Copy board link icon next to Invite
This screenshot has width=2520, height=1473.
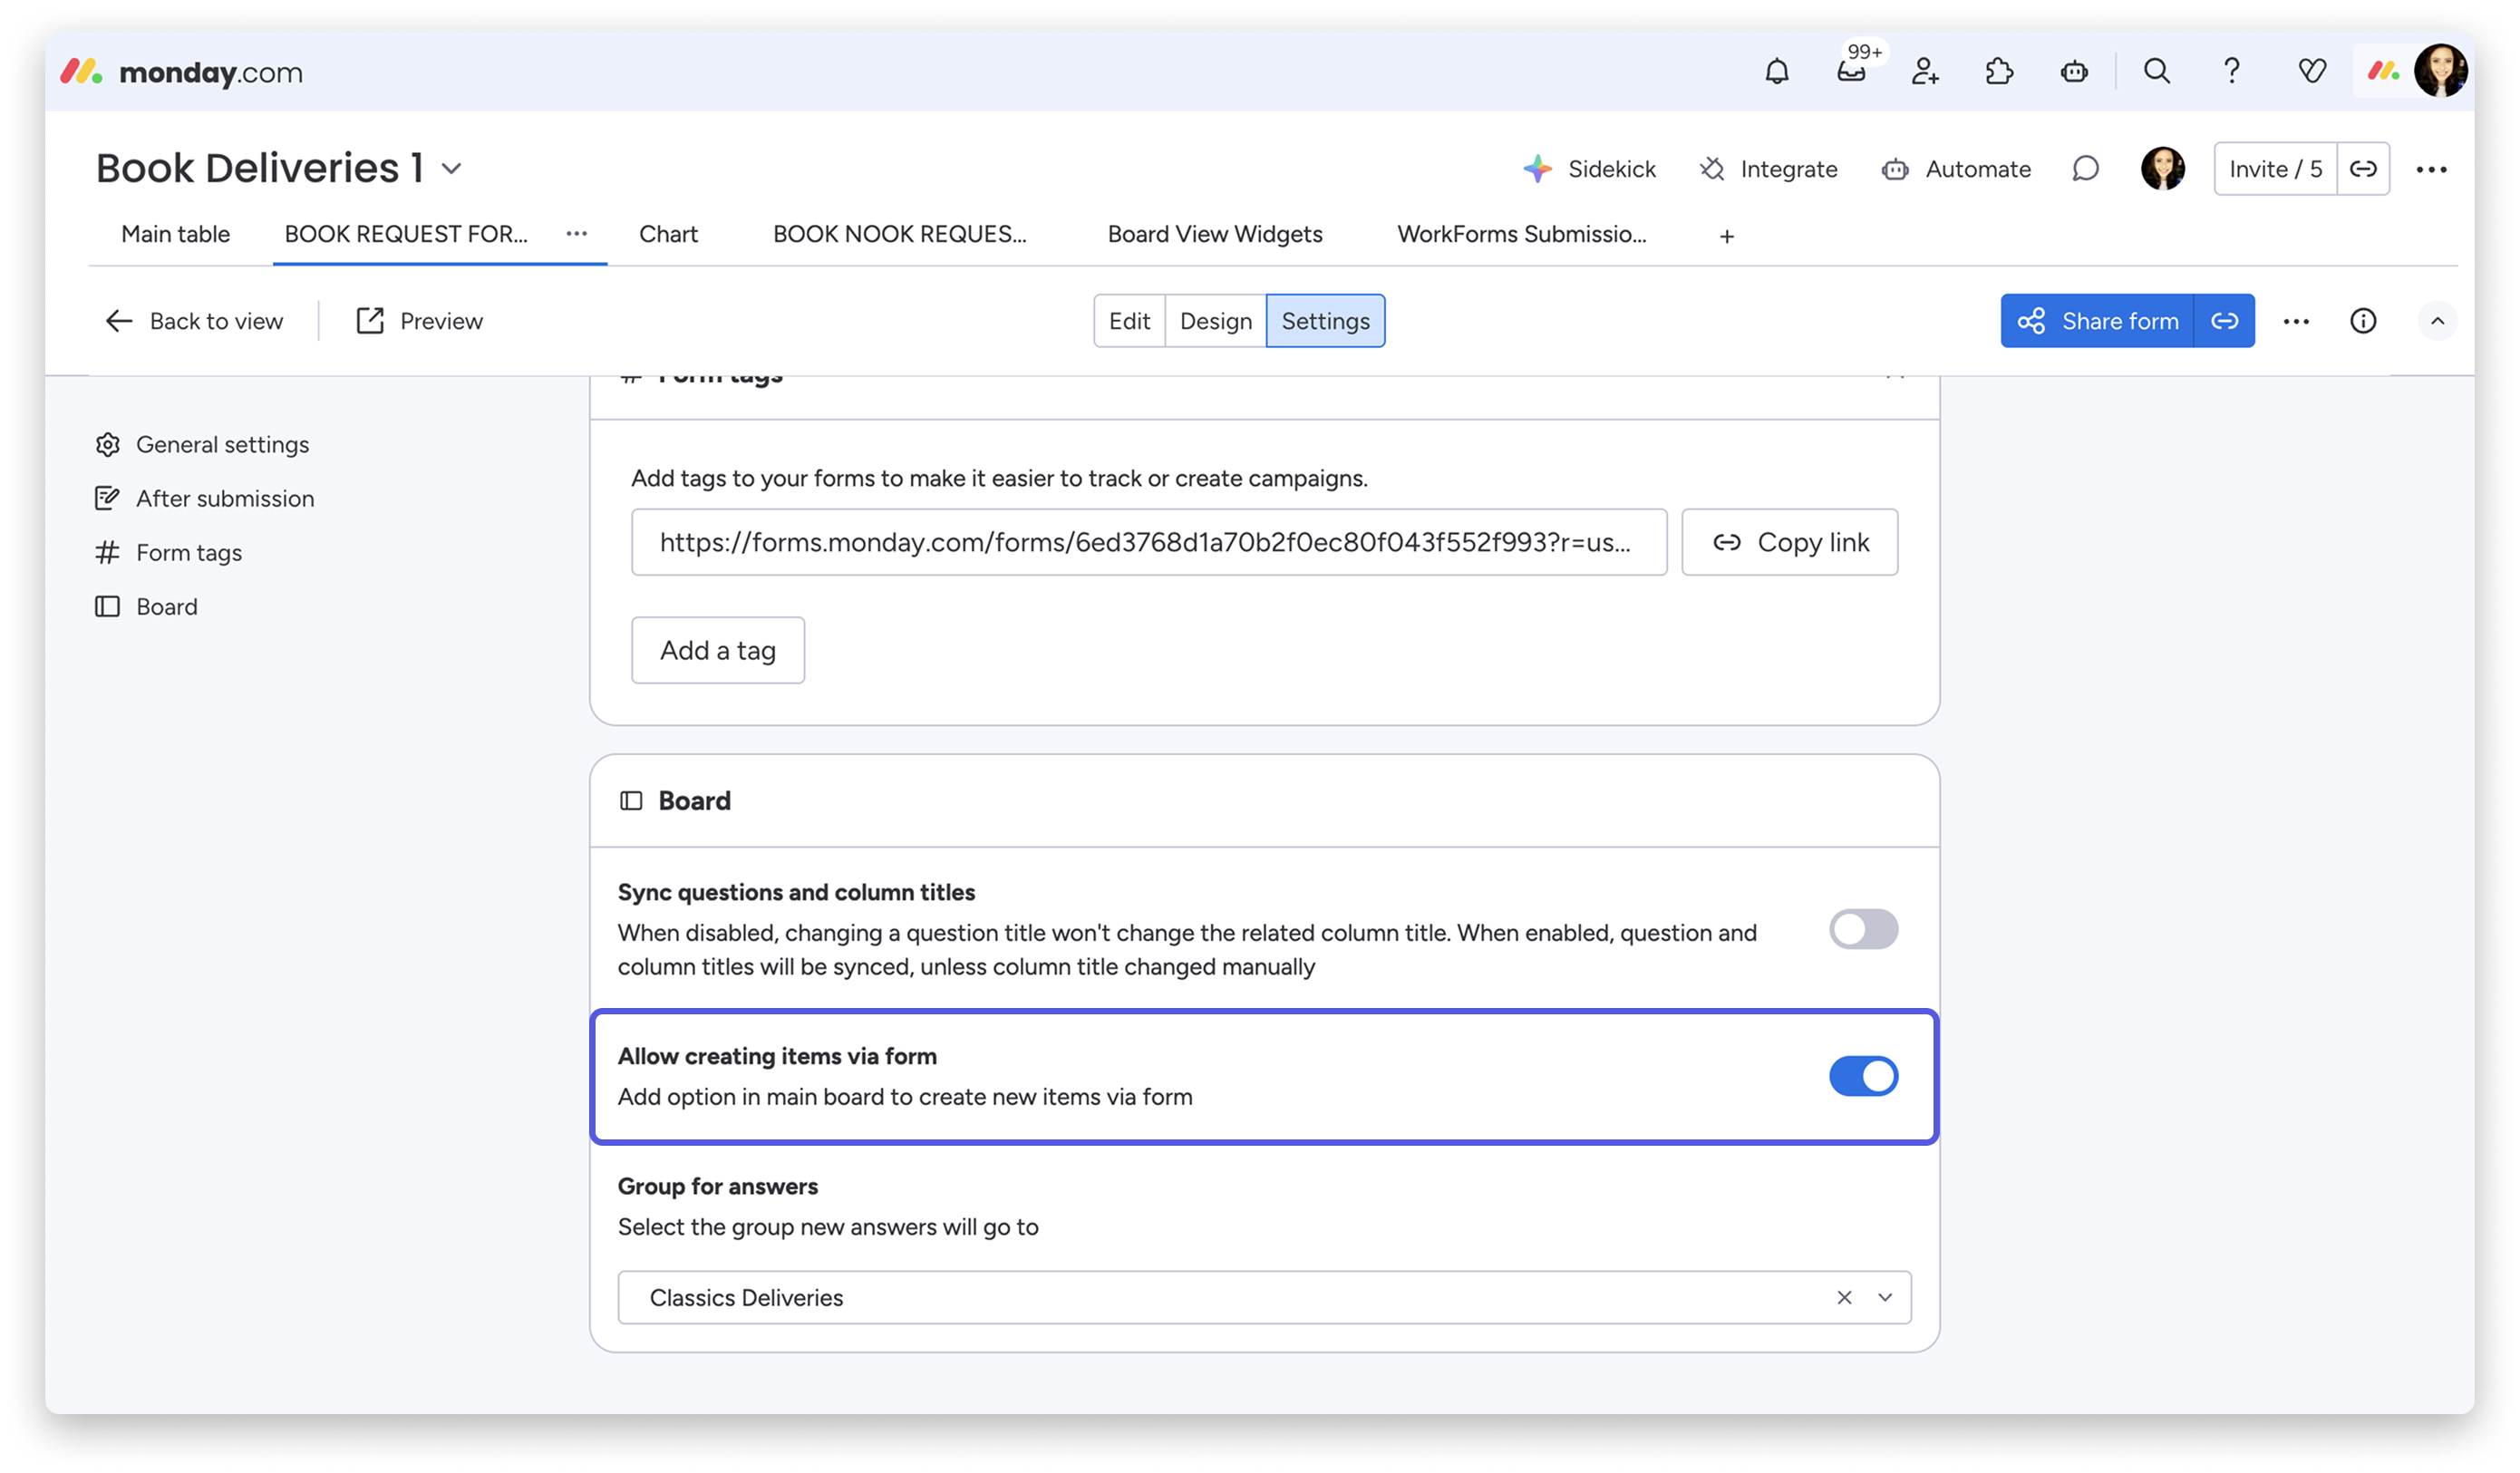point(2363,169)
